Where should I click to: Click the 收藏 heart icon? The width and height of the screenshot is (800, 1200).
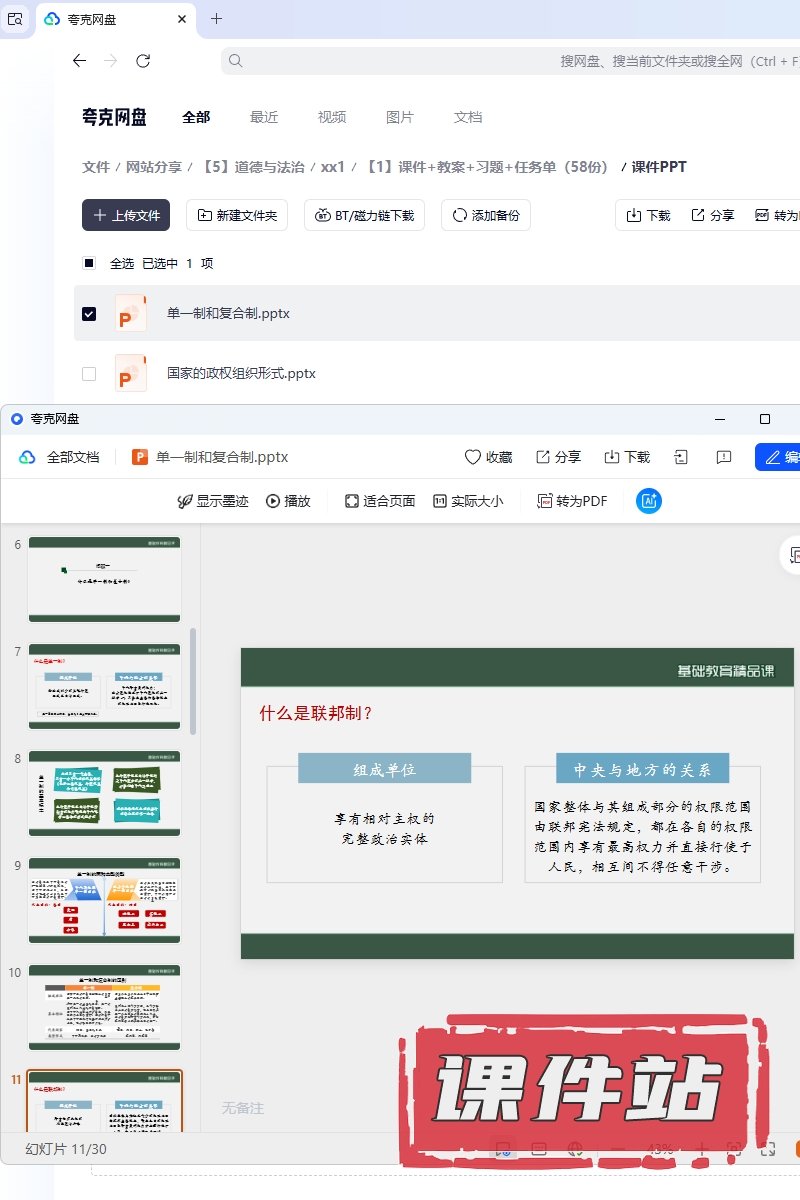pyautogui.click(x=473, y=457)
